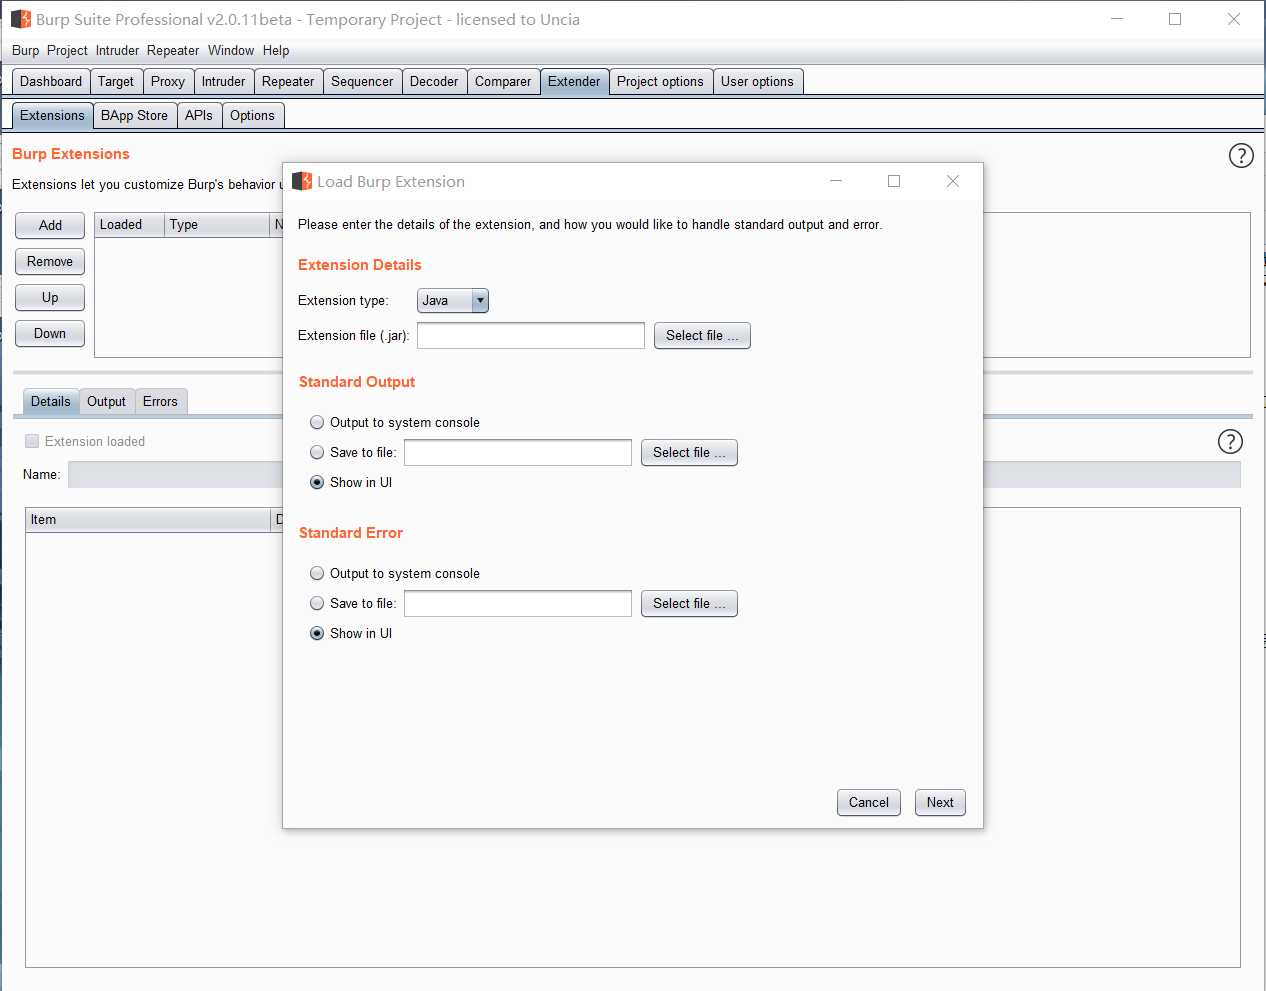This screenshot has width=1266, height=991.
Task: Open the Window menu
Action: (x=231, y=50)
